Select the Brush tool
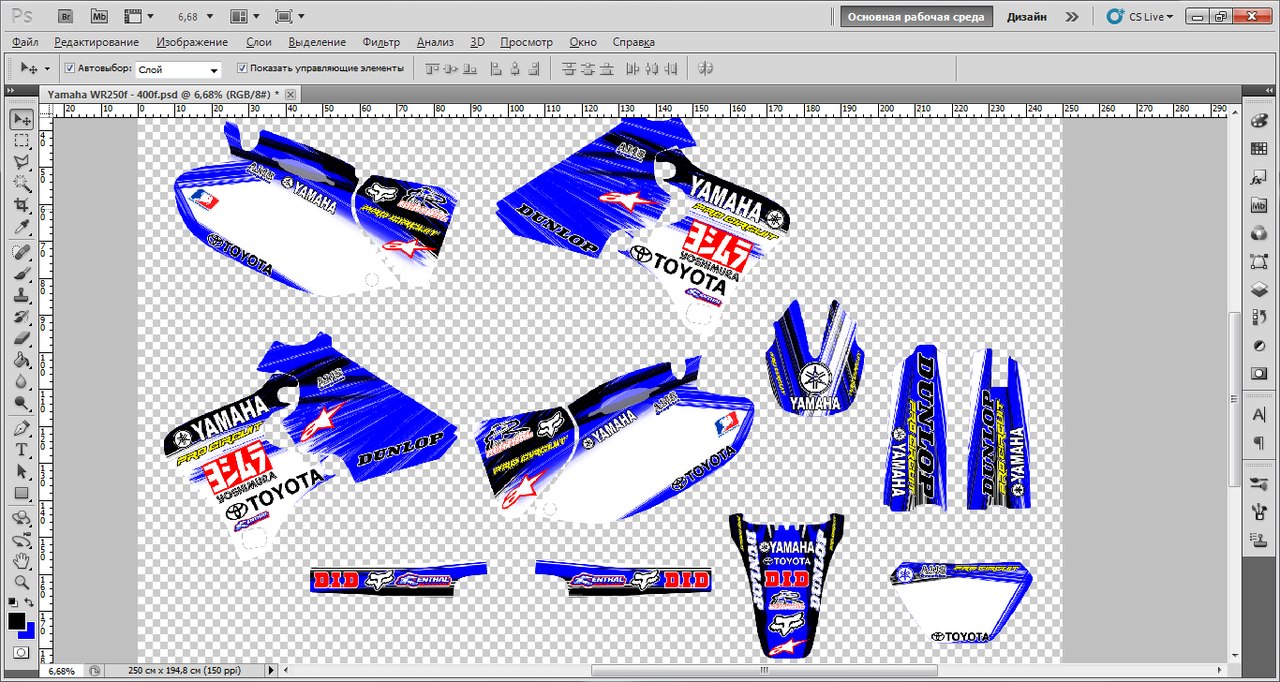Screen dimensions: 1280x682 click(x=21, y=273)
